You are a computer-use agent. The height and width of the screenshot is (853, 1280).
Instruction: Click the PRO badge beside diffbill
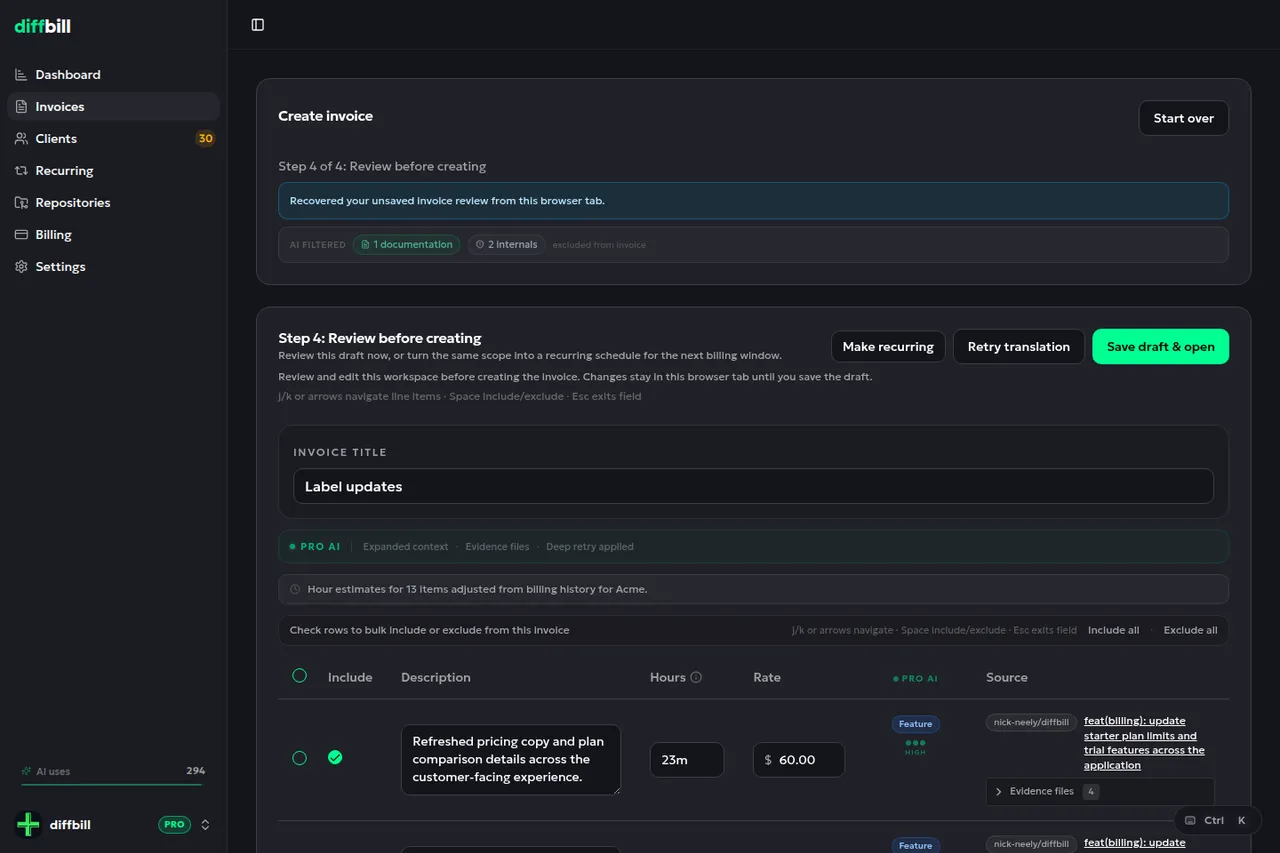coord(174,825)
